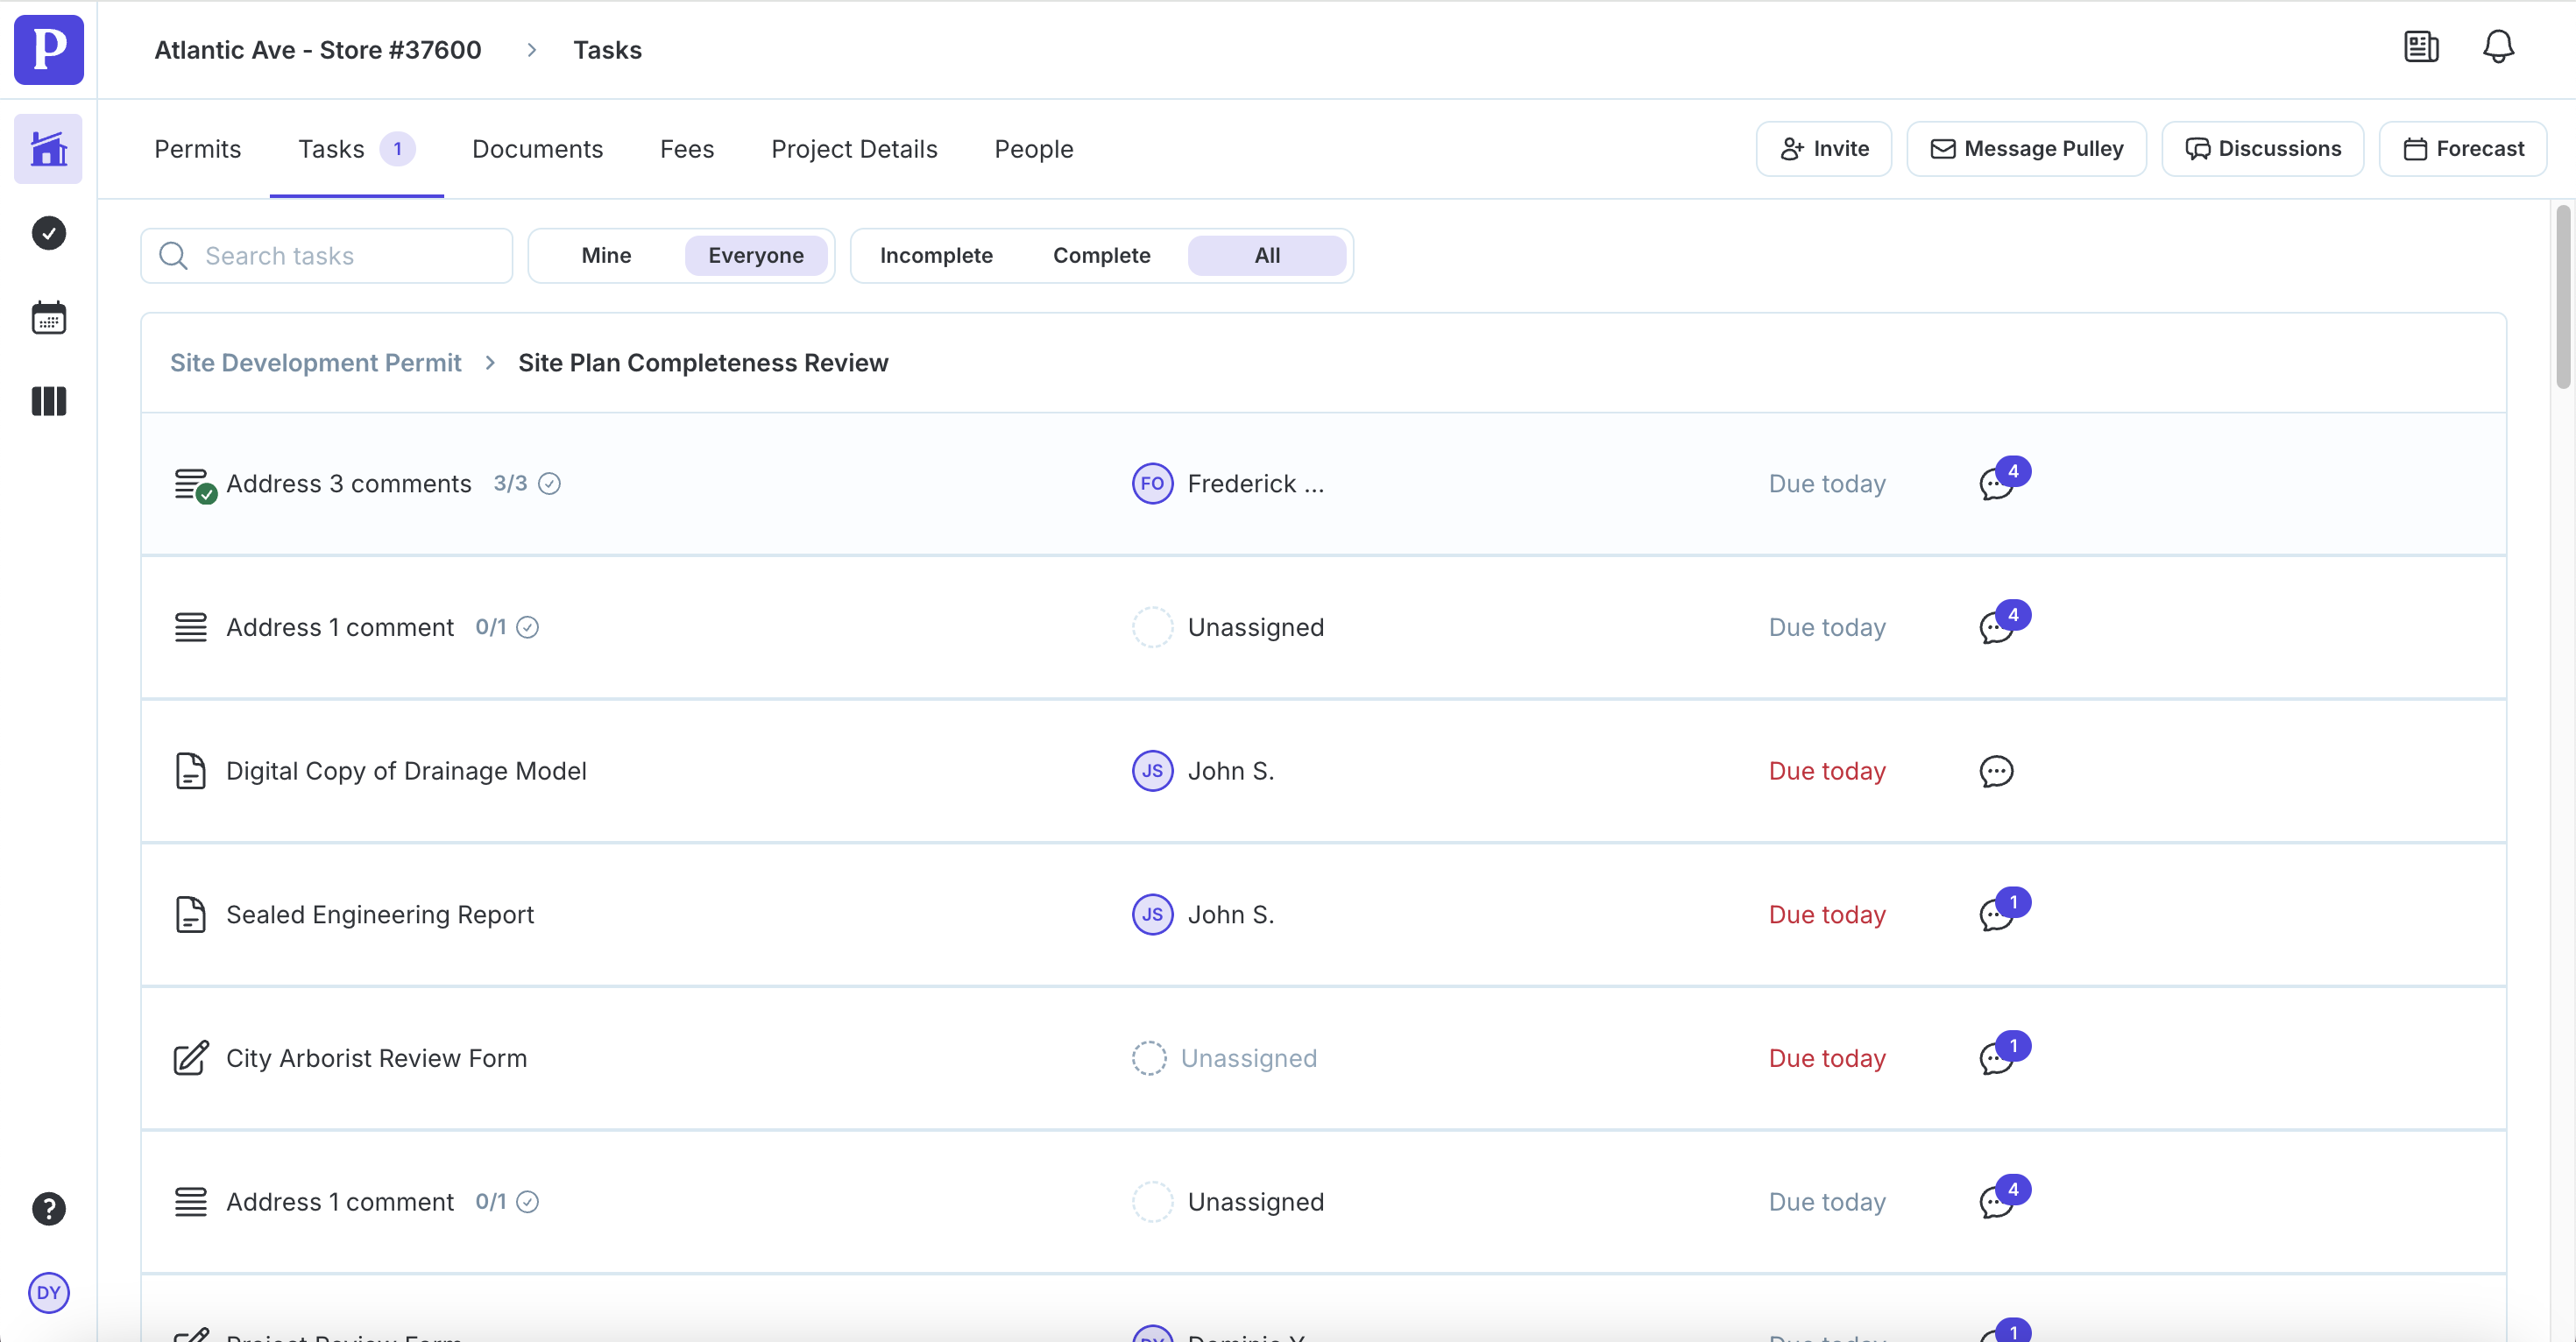This screenshot has height=1342, width=2576.
Task: Open the notifications bell
Action: (2497, 47)
